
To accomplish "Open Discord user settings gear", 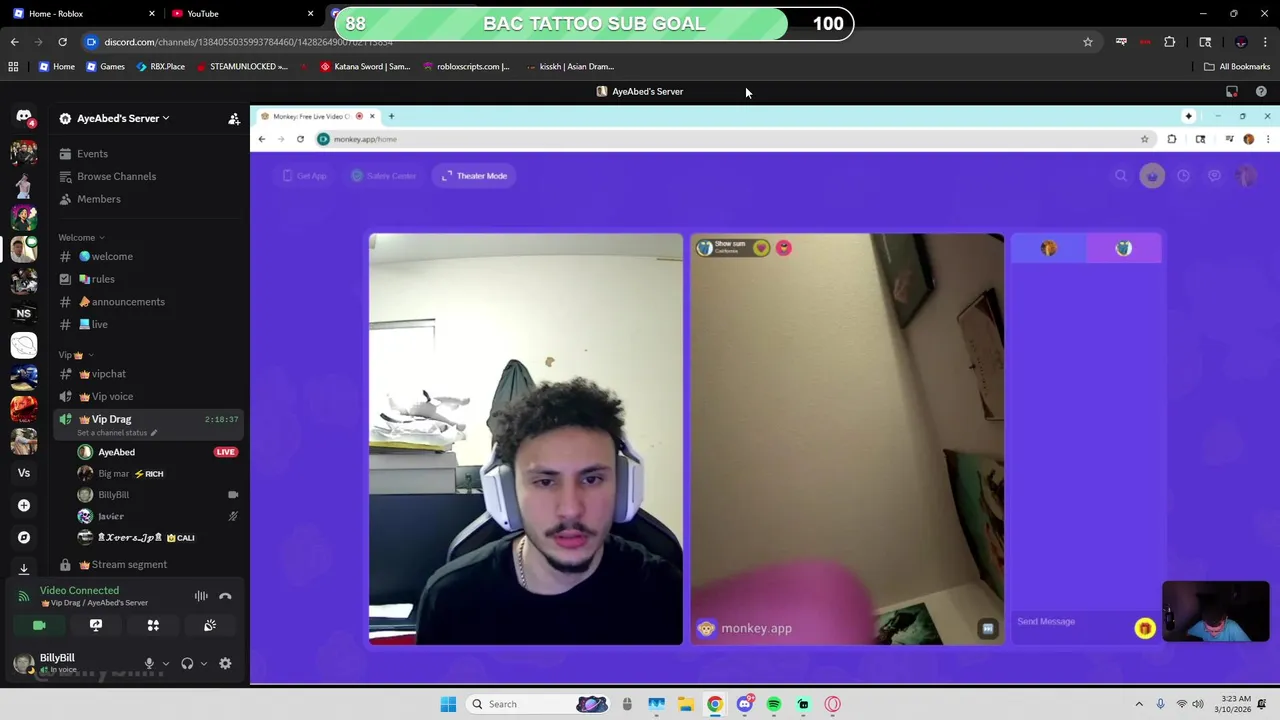I will pyautogui.click(x=225, y=663).
